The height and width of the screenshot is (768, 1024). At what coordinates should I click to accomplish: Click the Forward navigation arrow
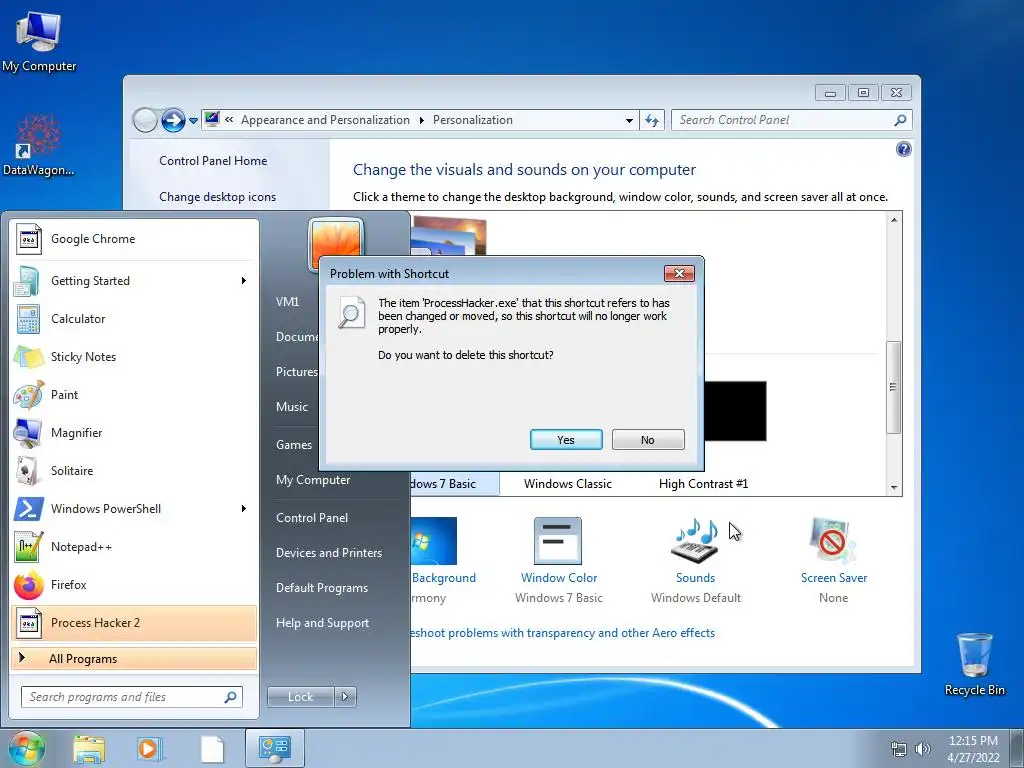(x=173, y=120)
